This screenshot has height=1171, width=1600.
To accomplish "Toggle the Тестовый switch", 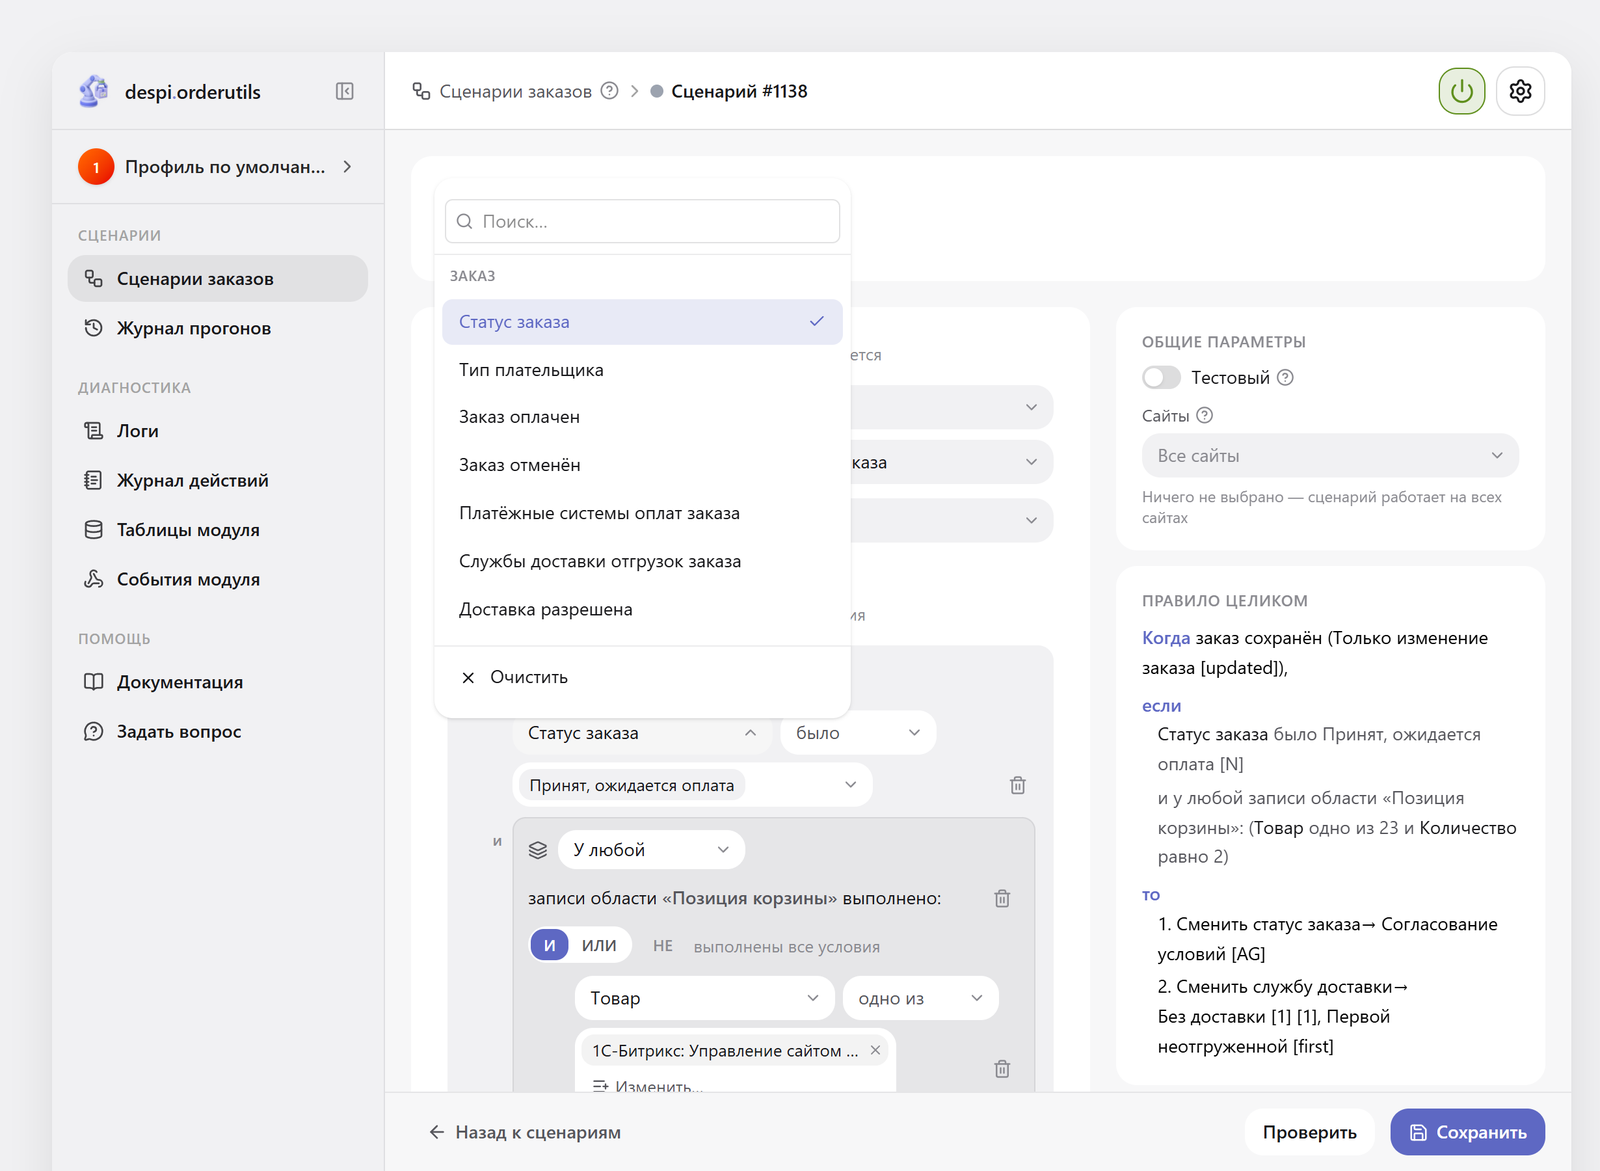I will point(1161,377).
